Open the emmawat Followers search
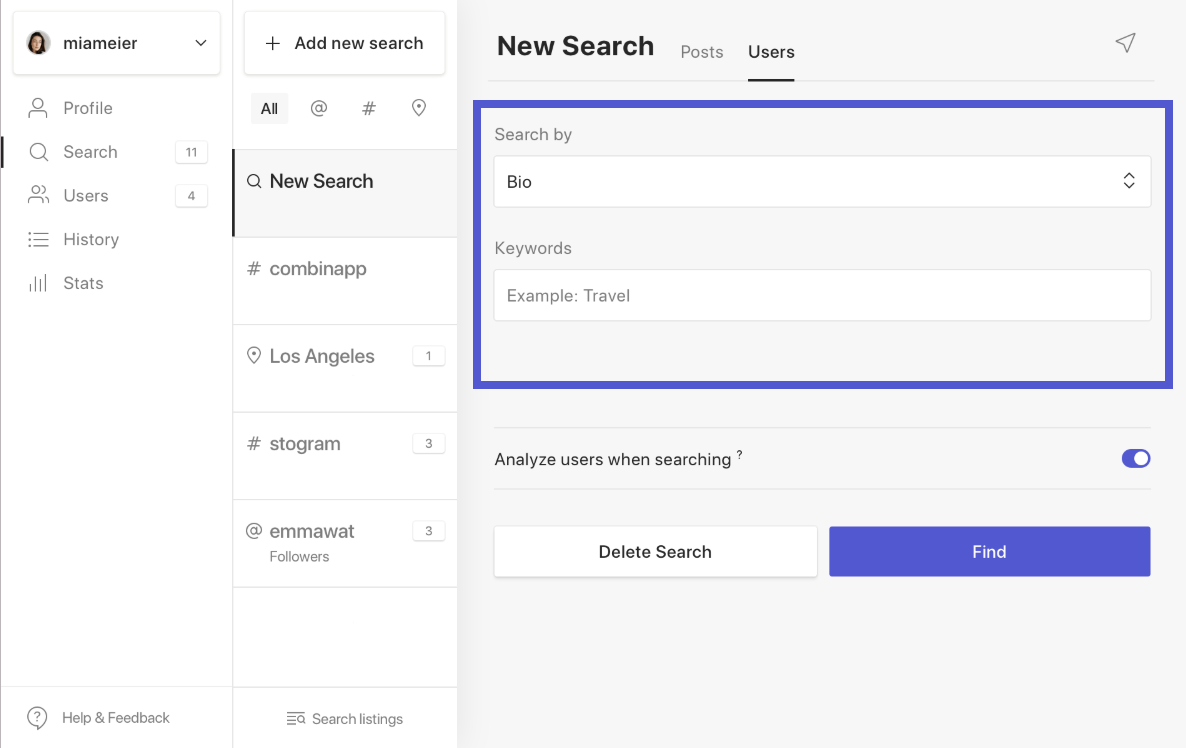This screenshot has width=1186, height=748. [x=345, y=544]
